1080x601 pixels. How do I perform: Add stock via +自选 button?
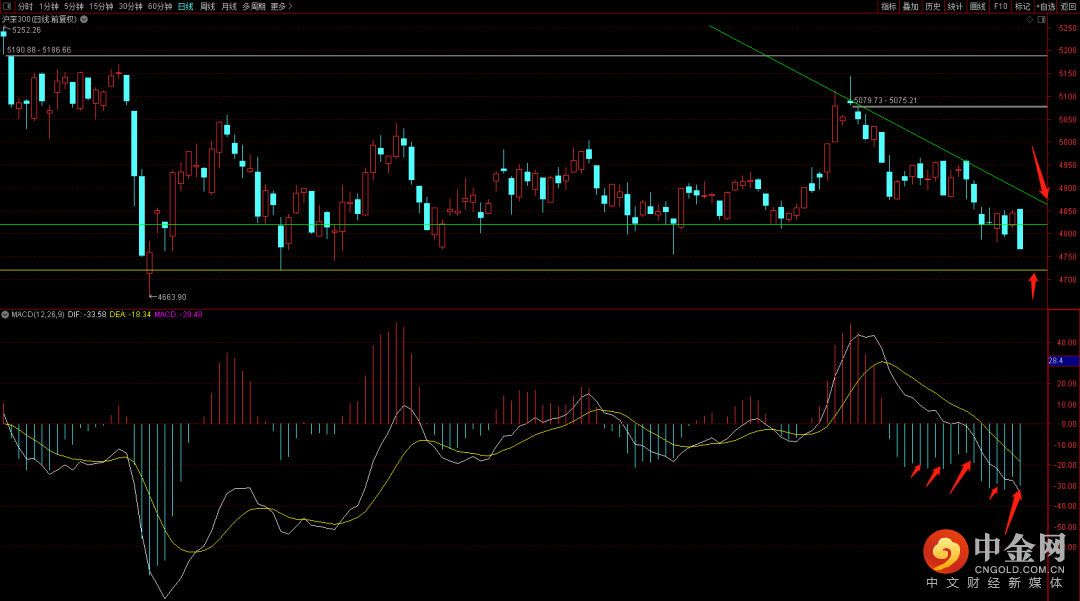[1046, 6]
